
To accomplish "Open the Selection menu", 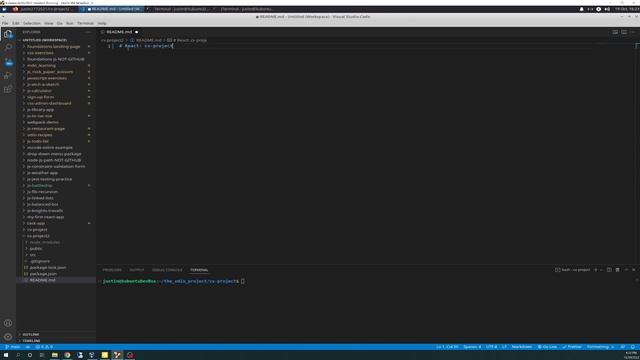I will click(x=31, y=23).
